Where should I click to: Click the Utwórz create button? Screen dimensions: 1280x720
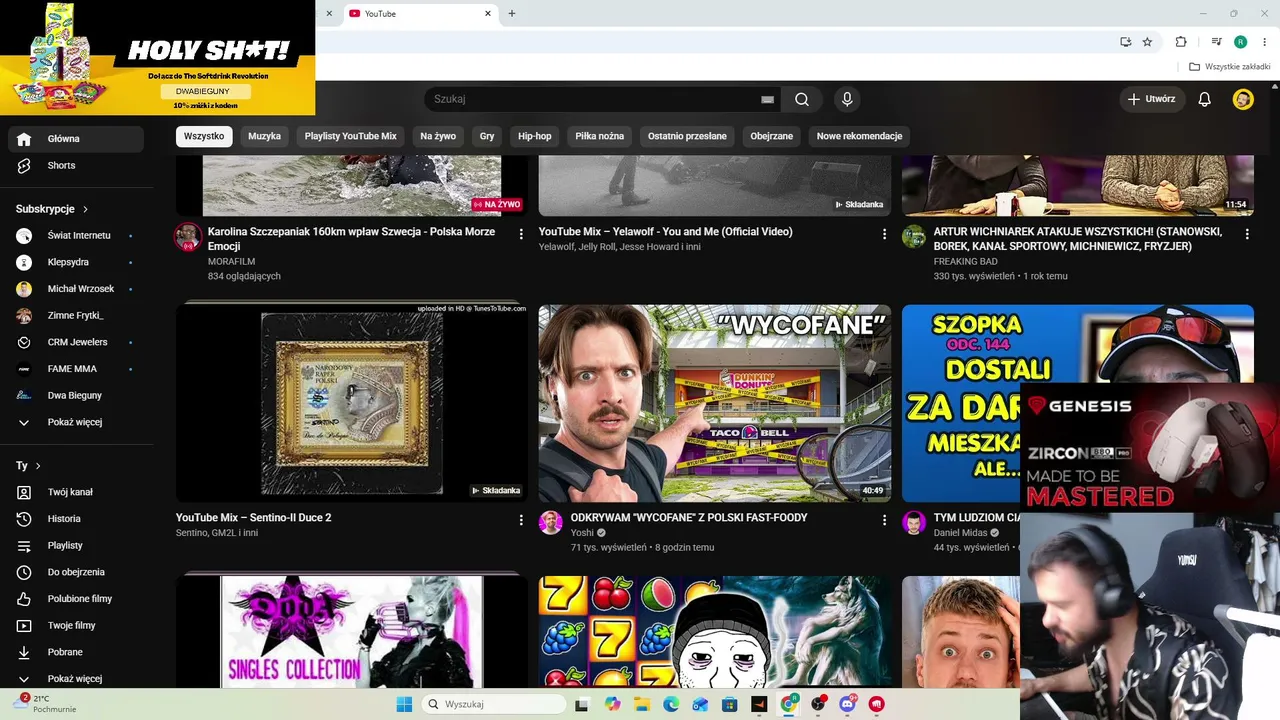[x=1152, y=99]
